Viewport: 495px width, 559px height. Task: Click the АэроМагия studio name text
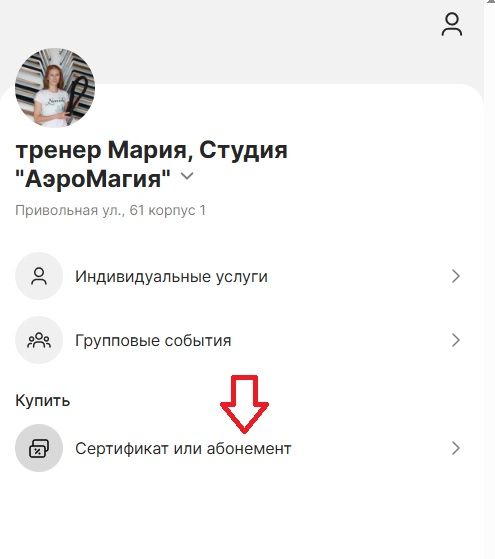[93, 178]
